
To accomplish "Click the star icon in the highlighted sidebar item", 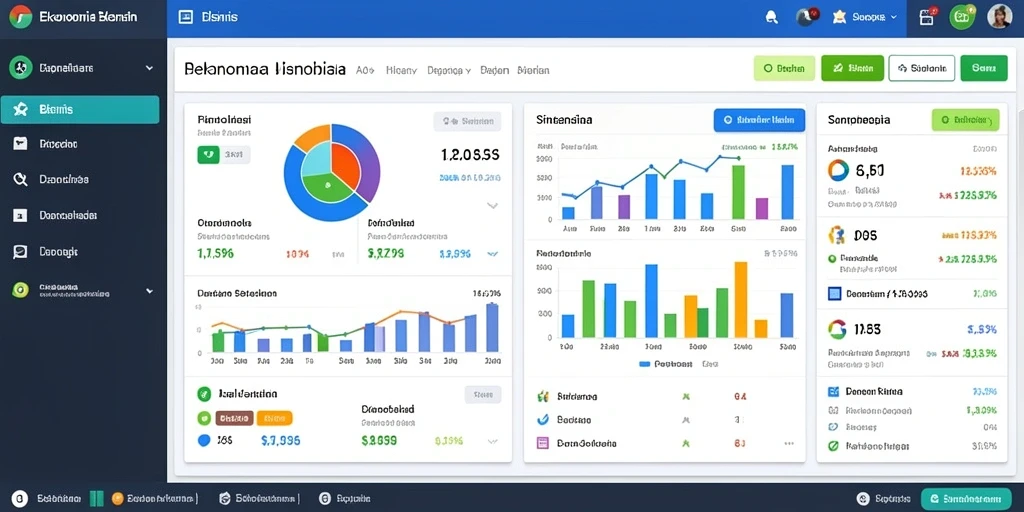I will coord(20,109).
